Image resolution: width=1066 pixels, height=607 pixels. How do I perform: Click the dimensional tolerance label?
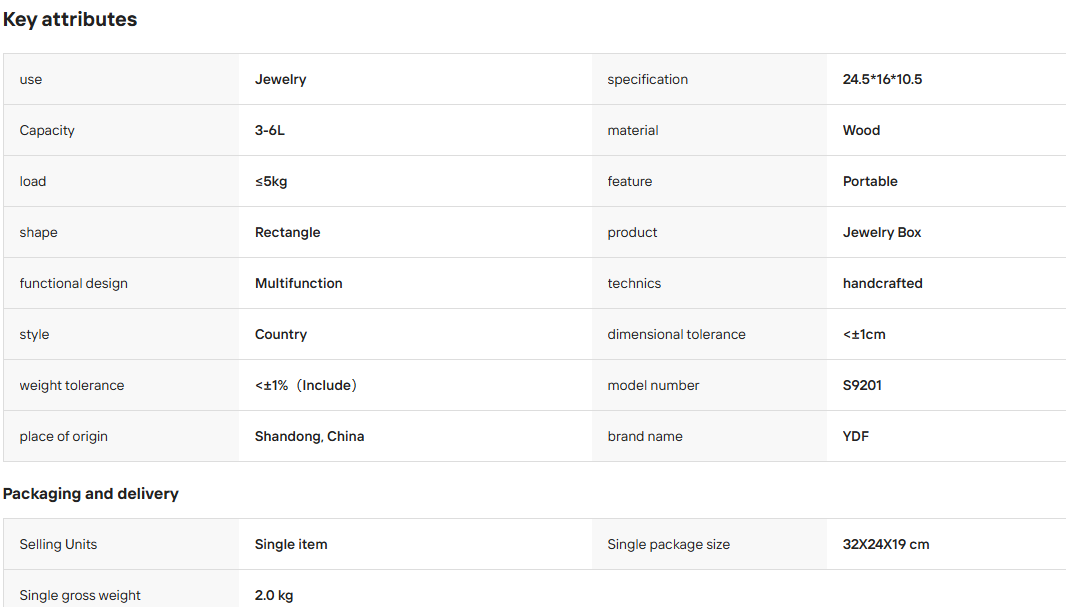click(x=676, y=334)
